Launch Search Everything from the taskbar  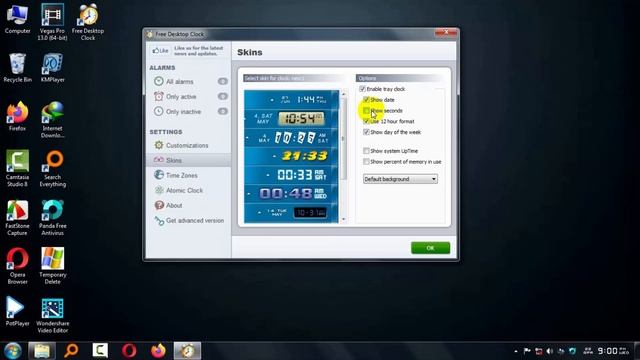[x=71, y=351]
